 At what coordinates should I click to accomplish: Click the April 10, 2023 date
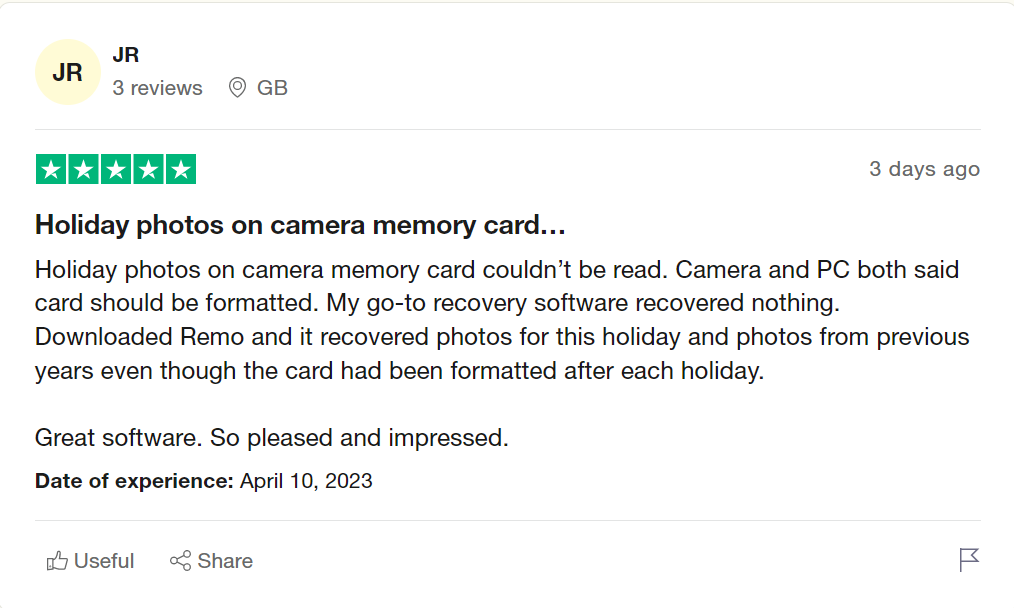(306, 481)
